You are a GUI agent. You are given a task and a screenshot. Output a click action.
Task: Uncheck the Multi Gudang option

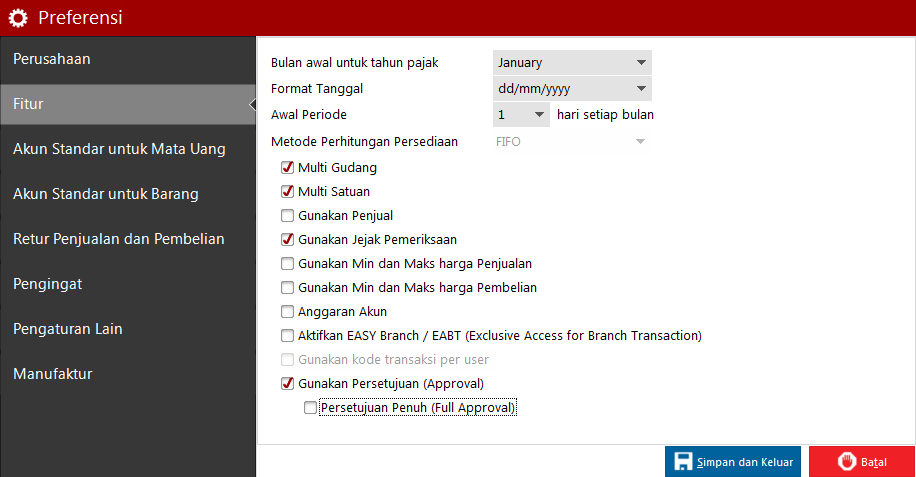pos(288,168)
